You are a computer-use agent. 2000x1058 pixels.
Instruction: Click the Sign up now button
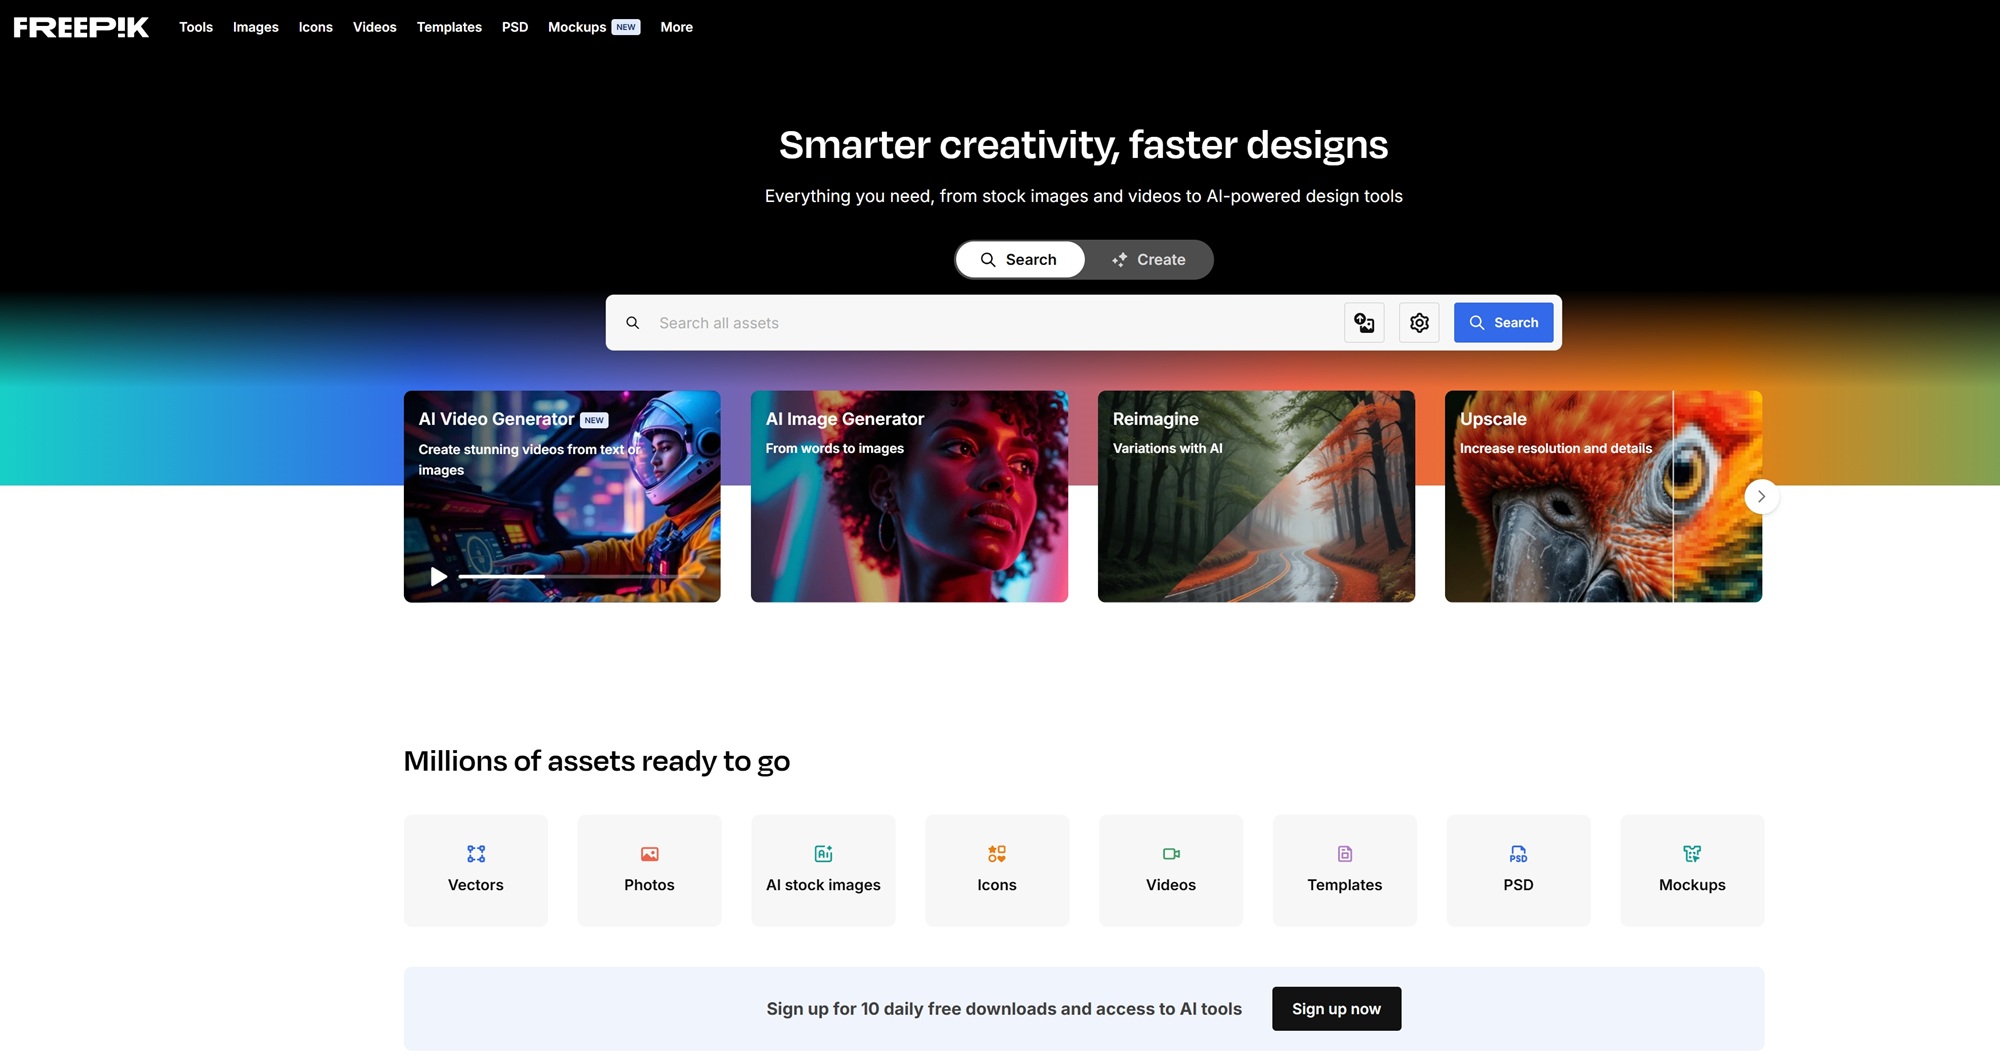1336,1008
